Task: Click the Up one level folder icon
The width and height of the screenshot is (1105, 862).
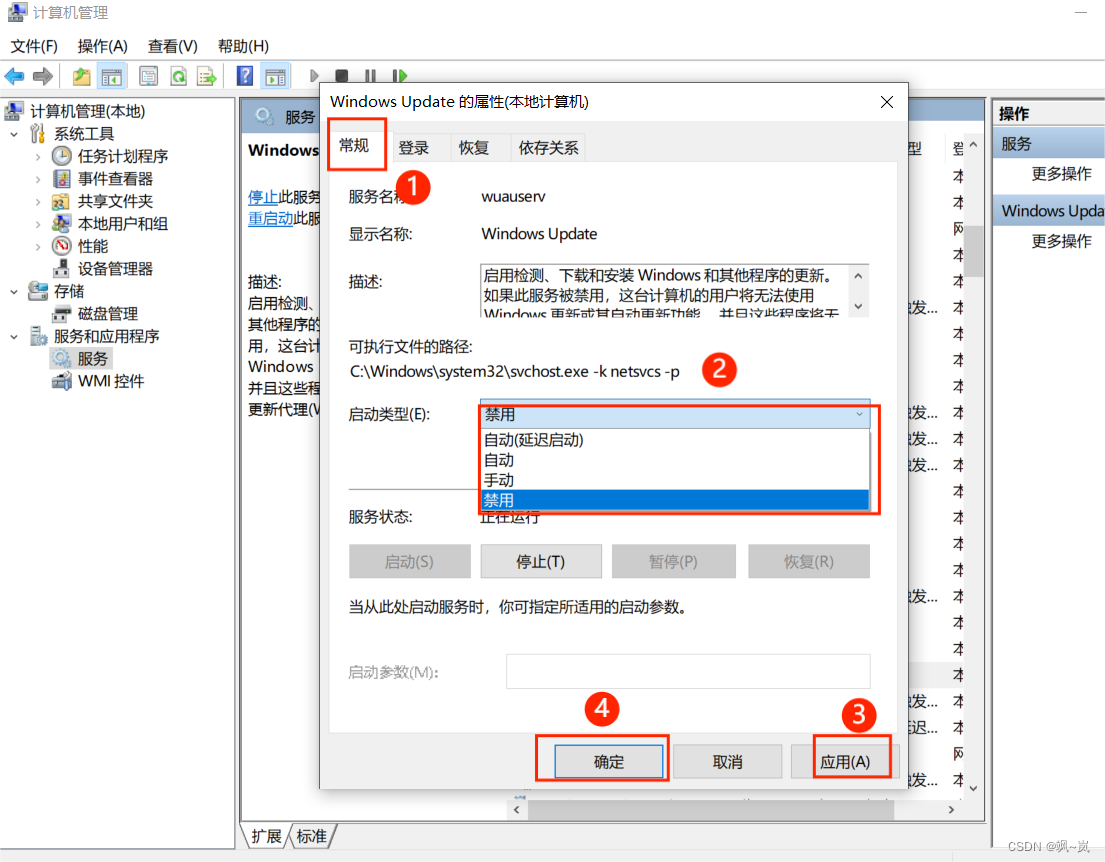Action: [82, 76]
